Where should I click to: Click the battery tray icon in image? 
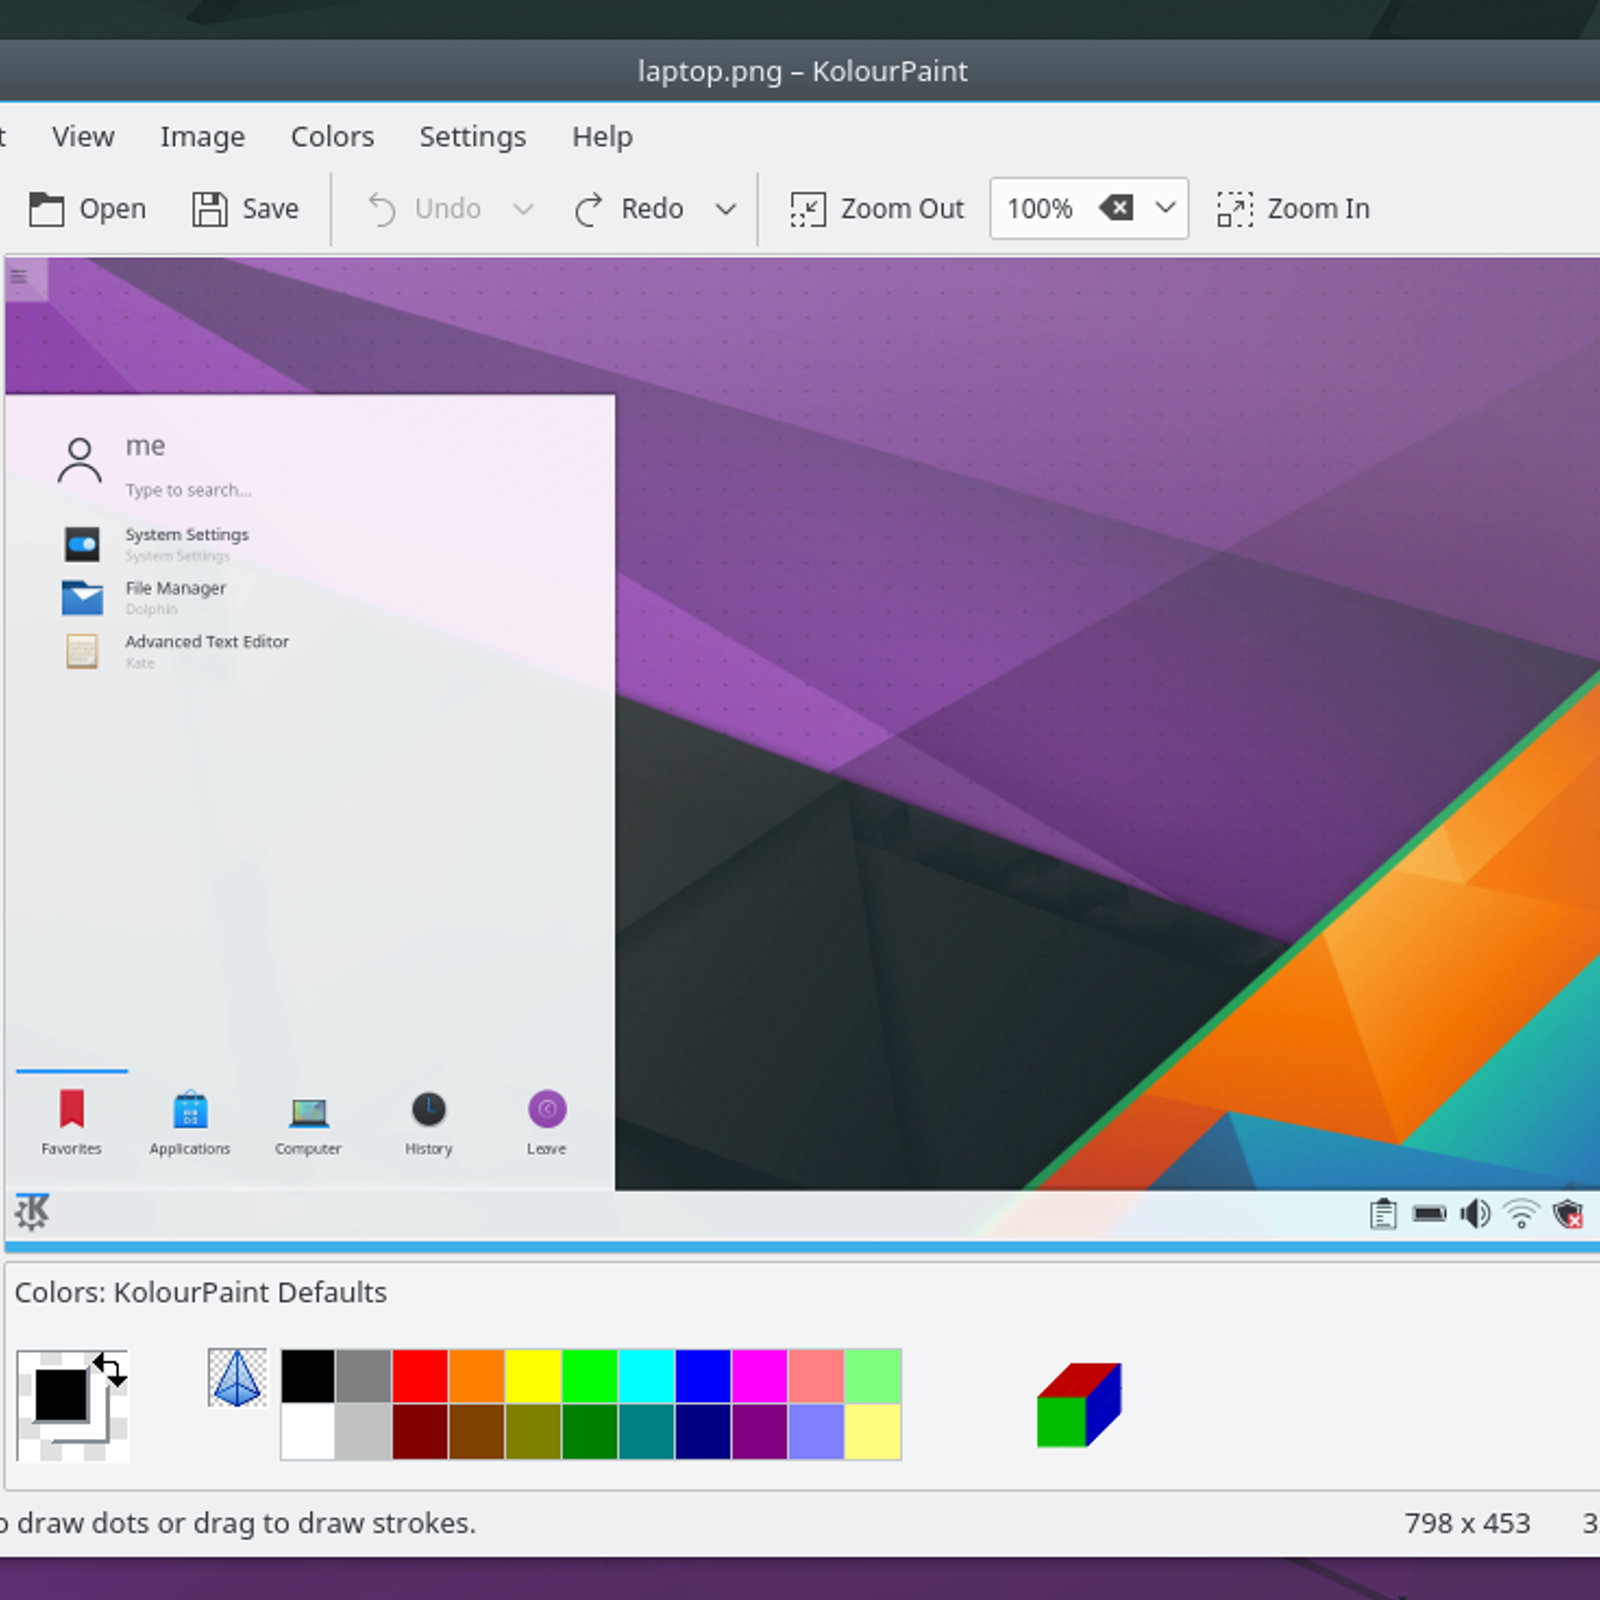pos(1429,1214)
